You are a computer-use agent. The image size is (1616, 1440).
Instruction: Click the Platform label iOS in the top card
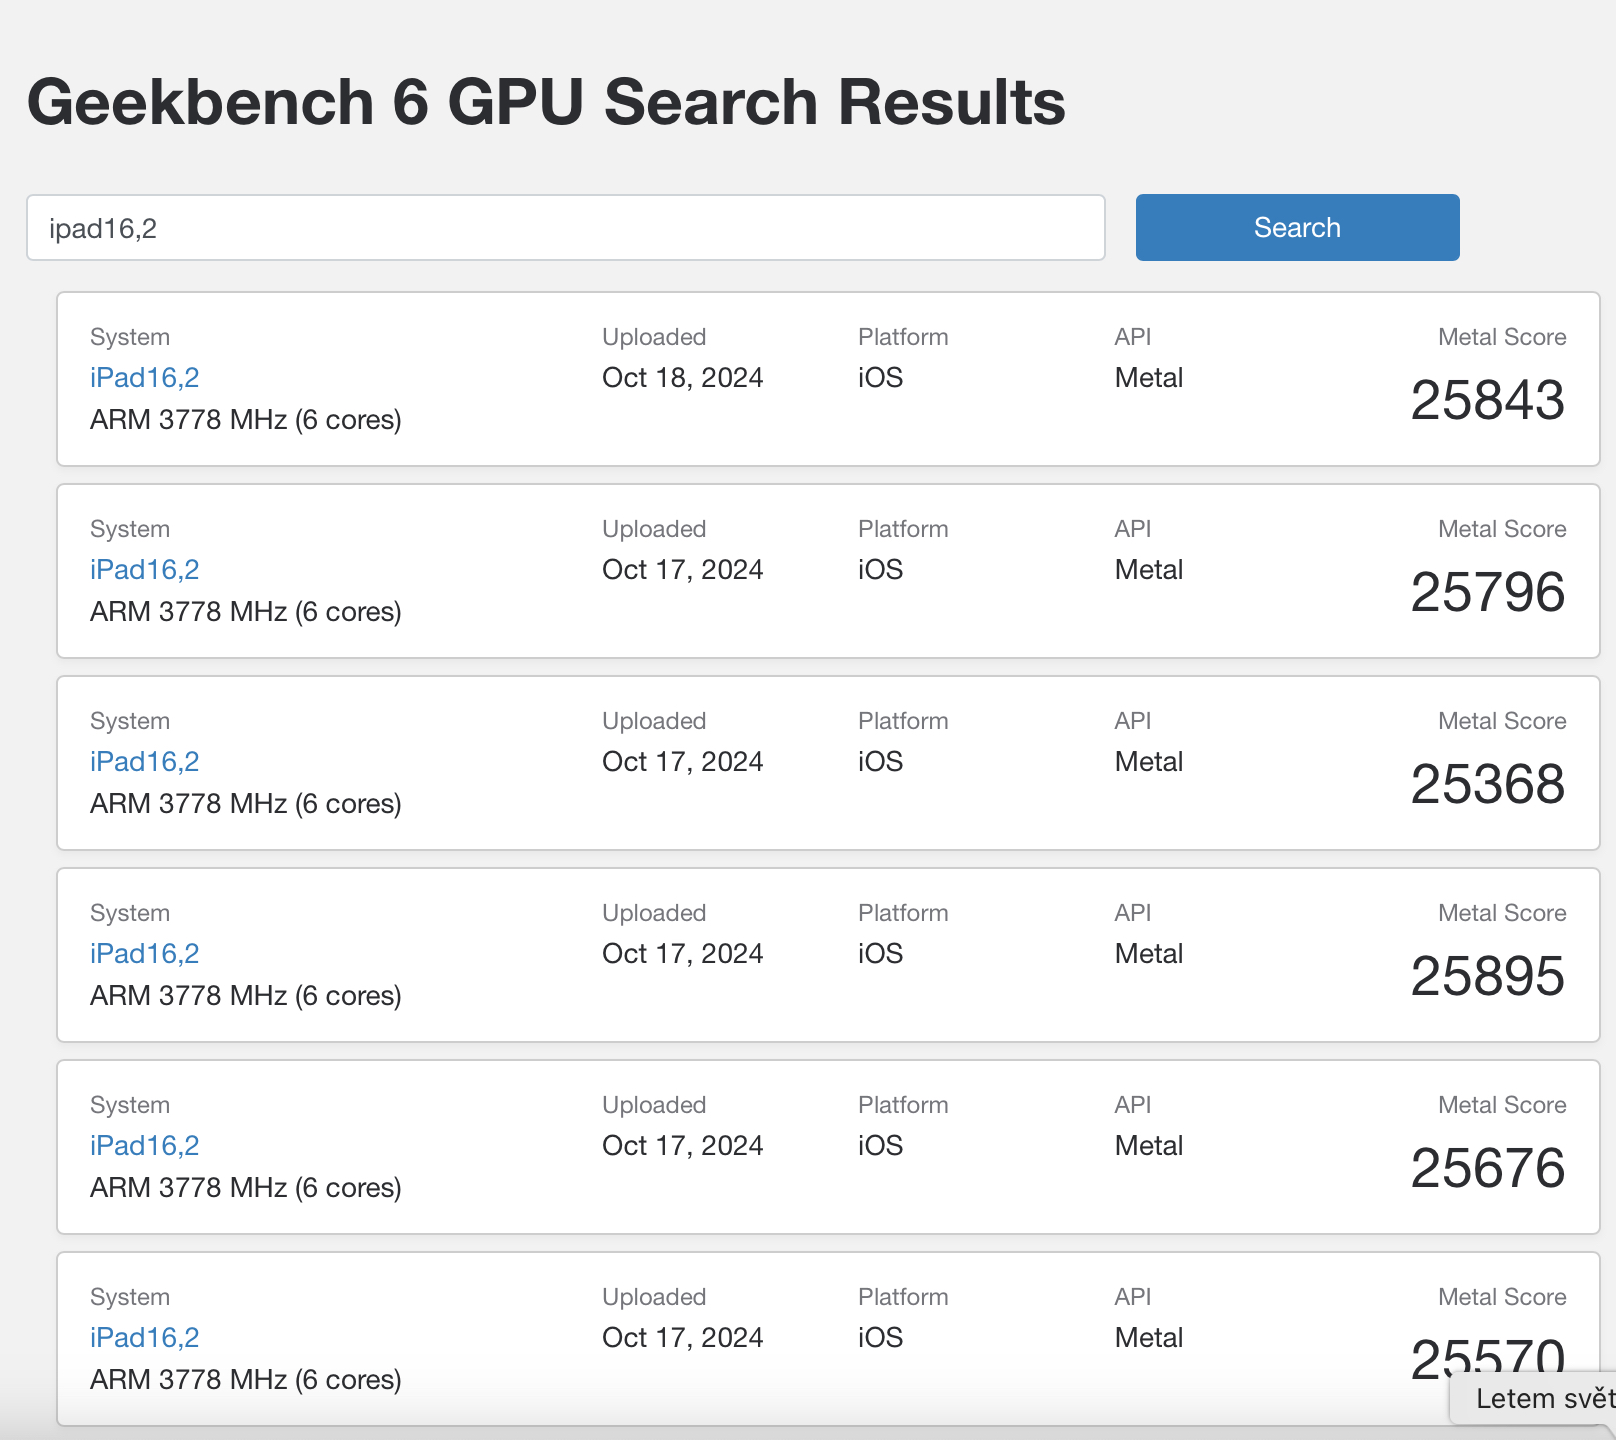point(878,377)
